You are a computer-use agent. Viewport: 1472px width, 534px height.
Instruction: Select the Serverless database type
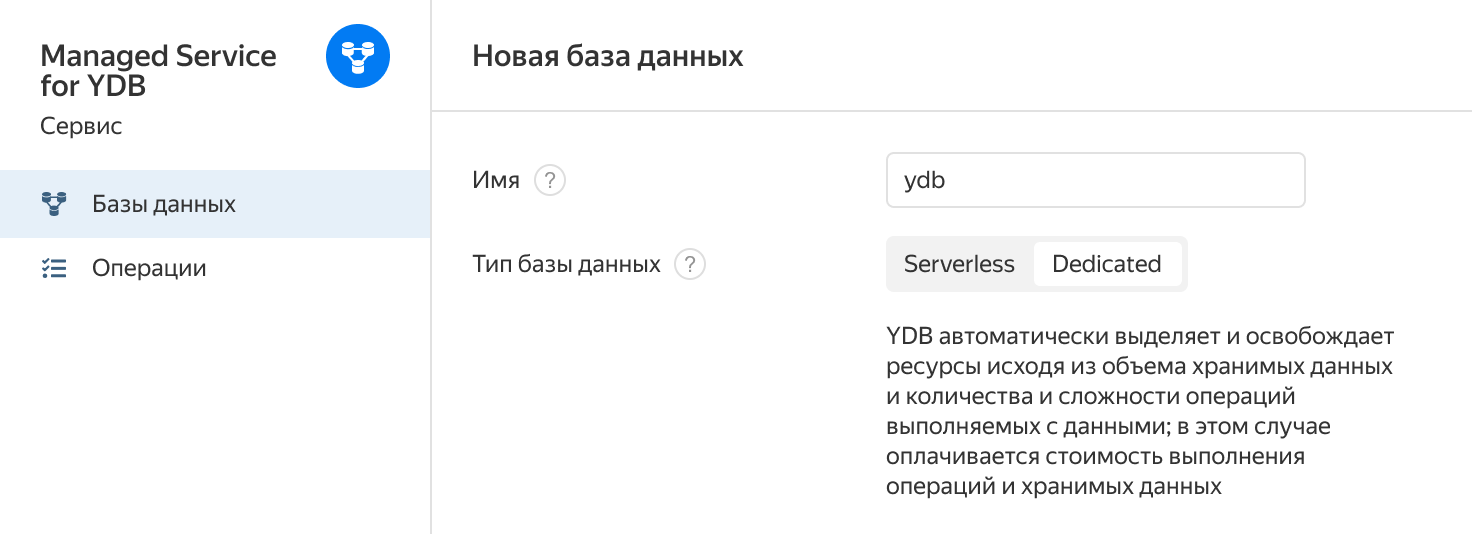(x=959, y=264)
